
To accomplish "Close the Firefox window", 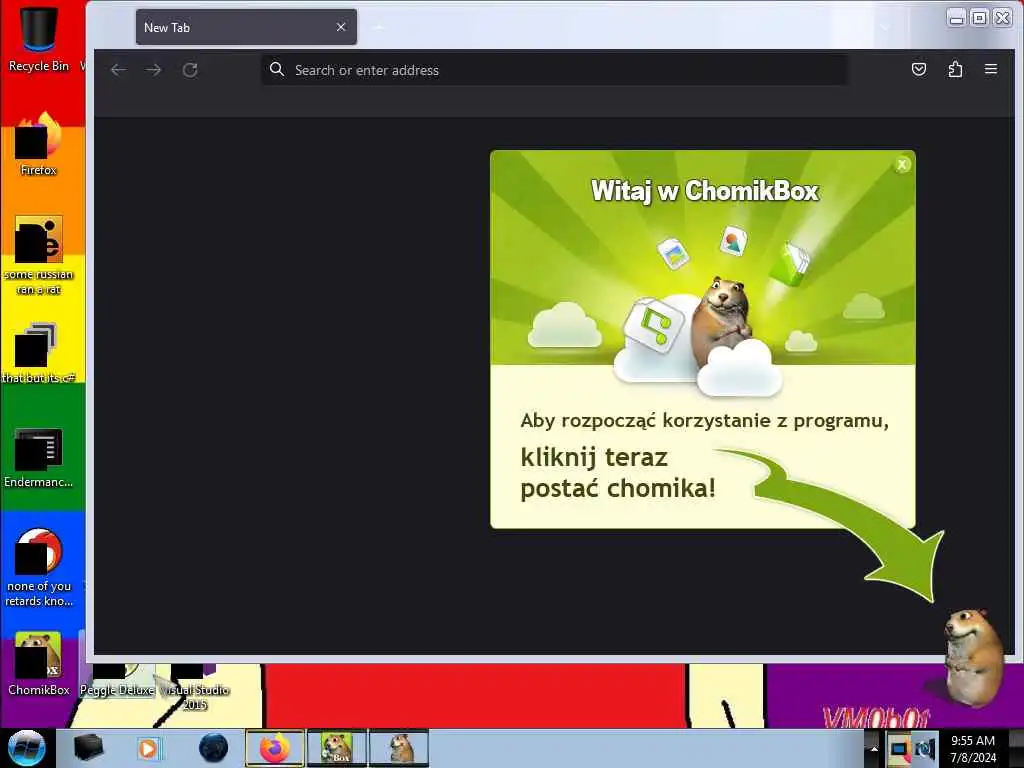I will 1002,18.
